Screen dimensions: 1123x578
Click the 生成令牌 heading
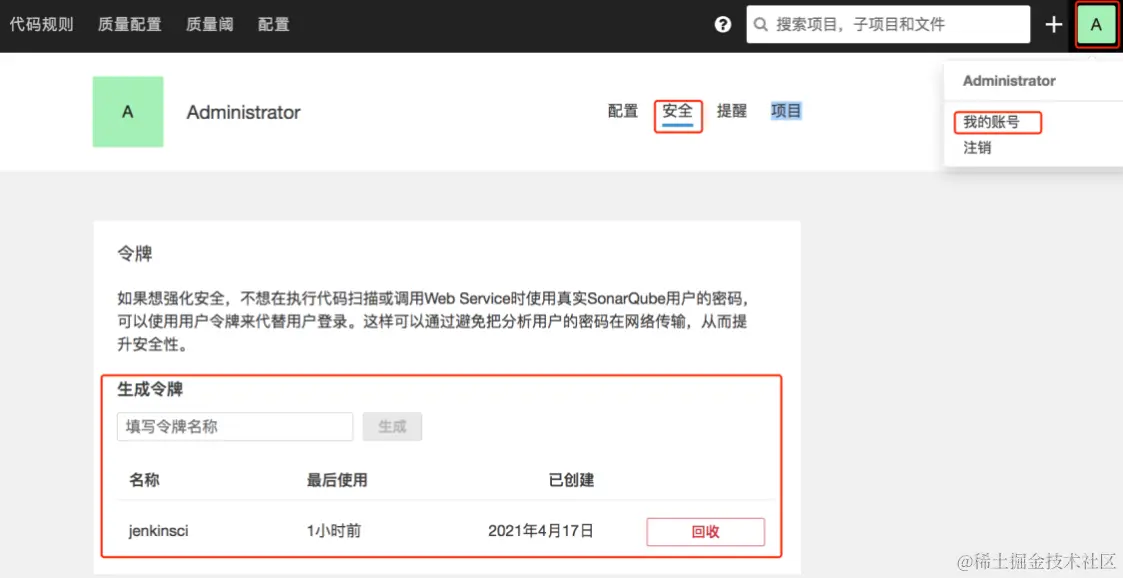[x=150, y=390]
